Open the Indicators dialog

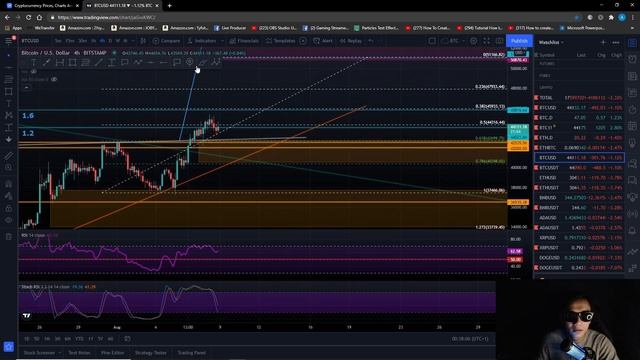[x=202, y=41]
